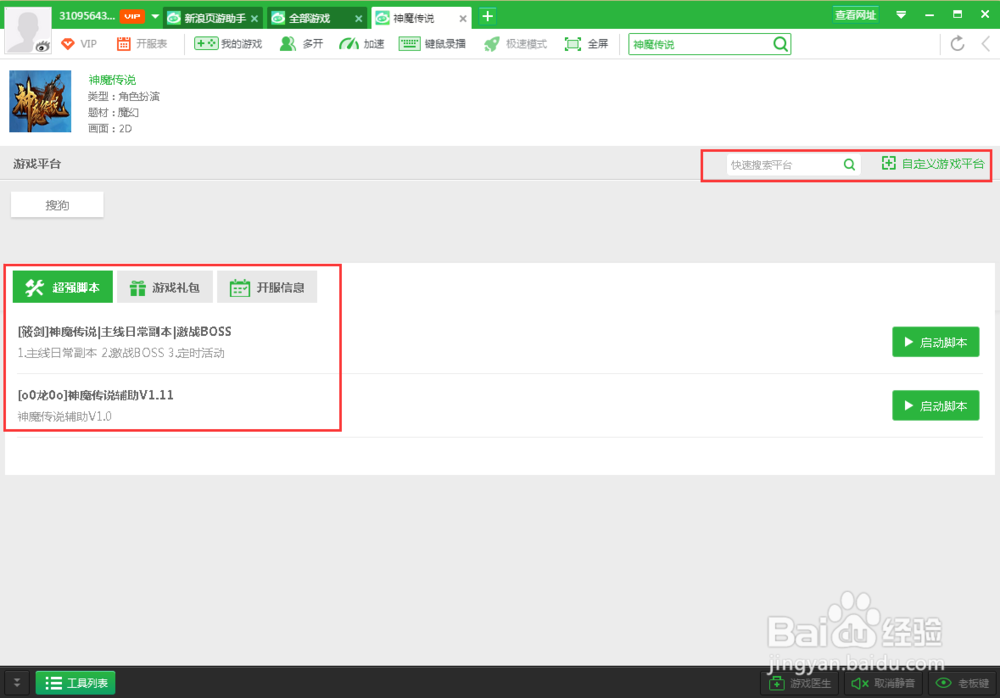
Task: Switch to the 超强脚本 tab
Action: (62, 287)
